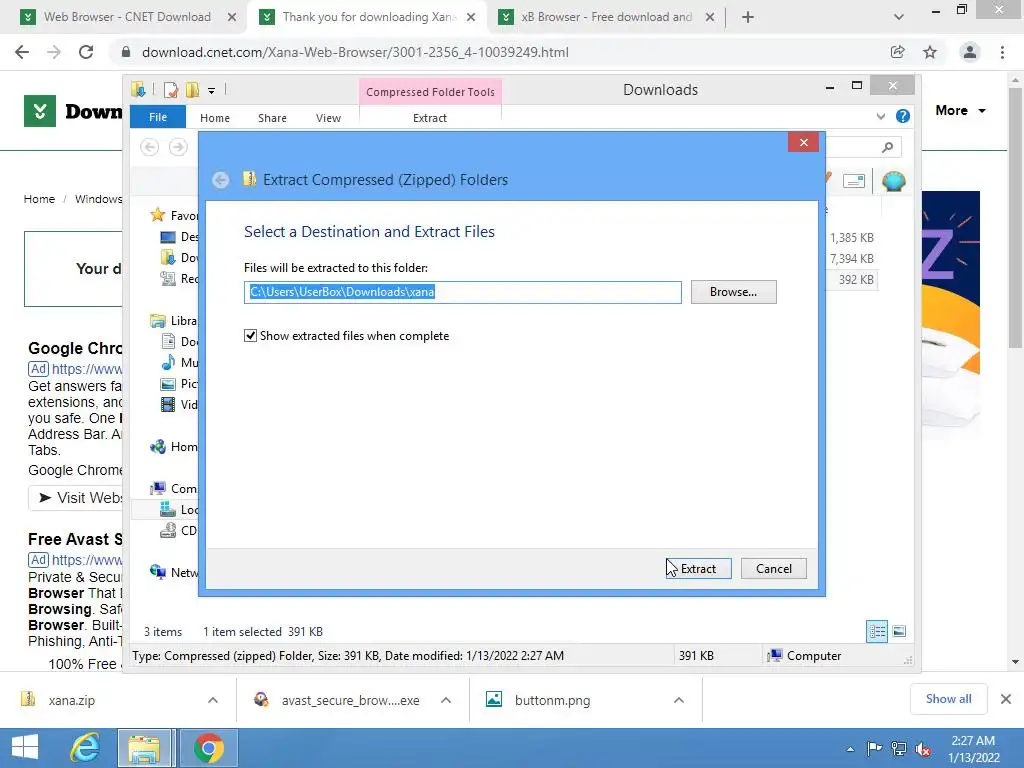Screen dimensions: 1024x768
Task: Click Show all downloads
Action: 948,699
